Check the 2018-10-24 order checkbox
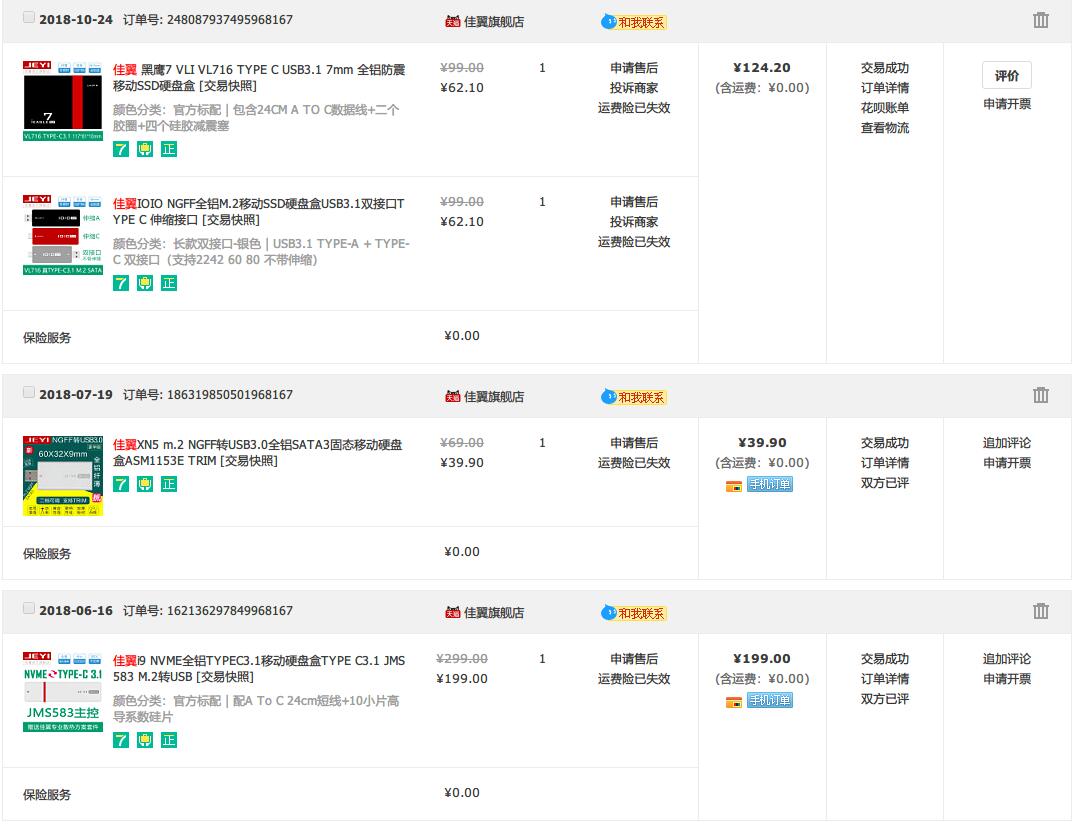 (x=28, y=18)
